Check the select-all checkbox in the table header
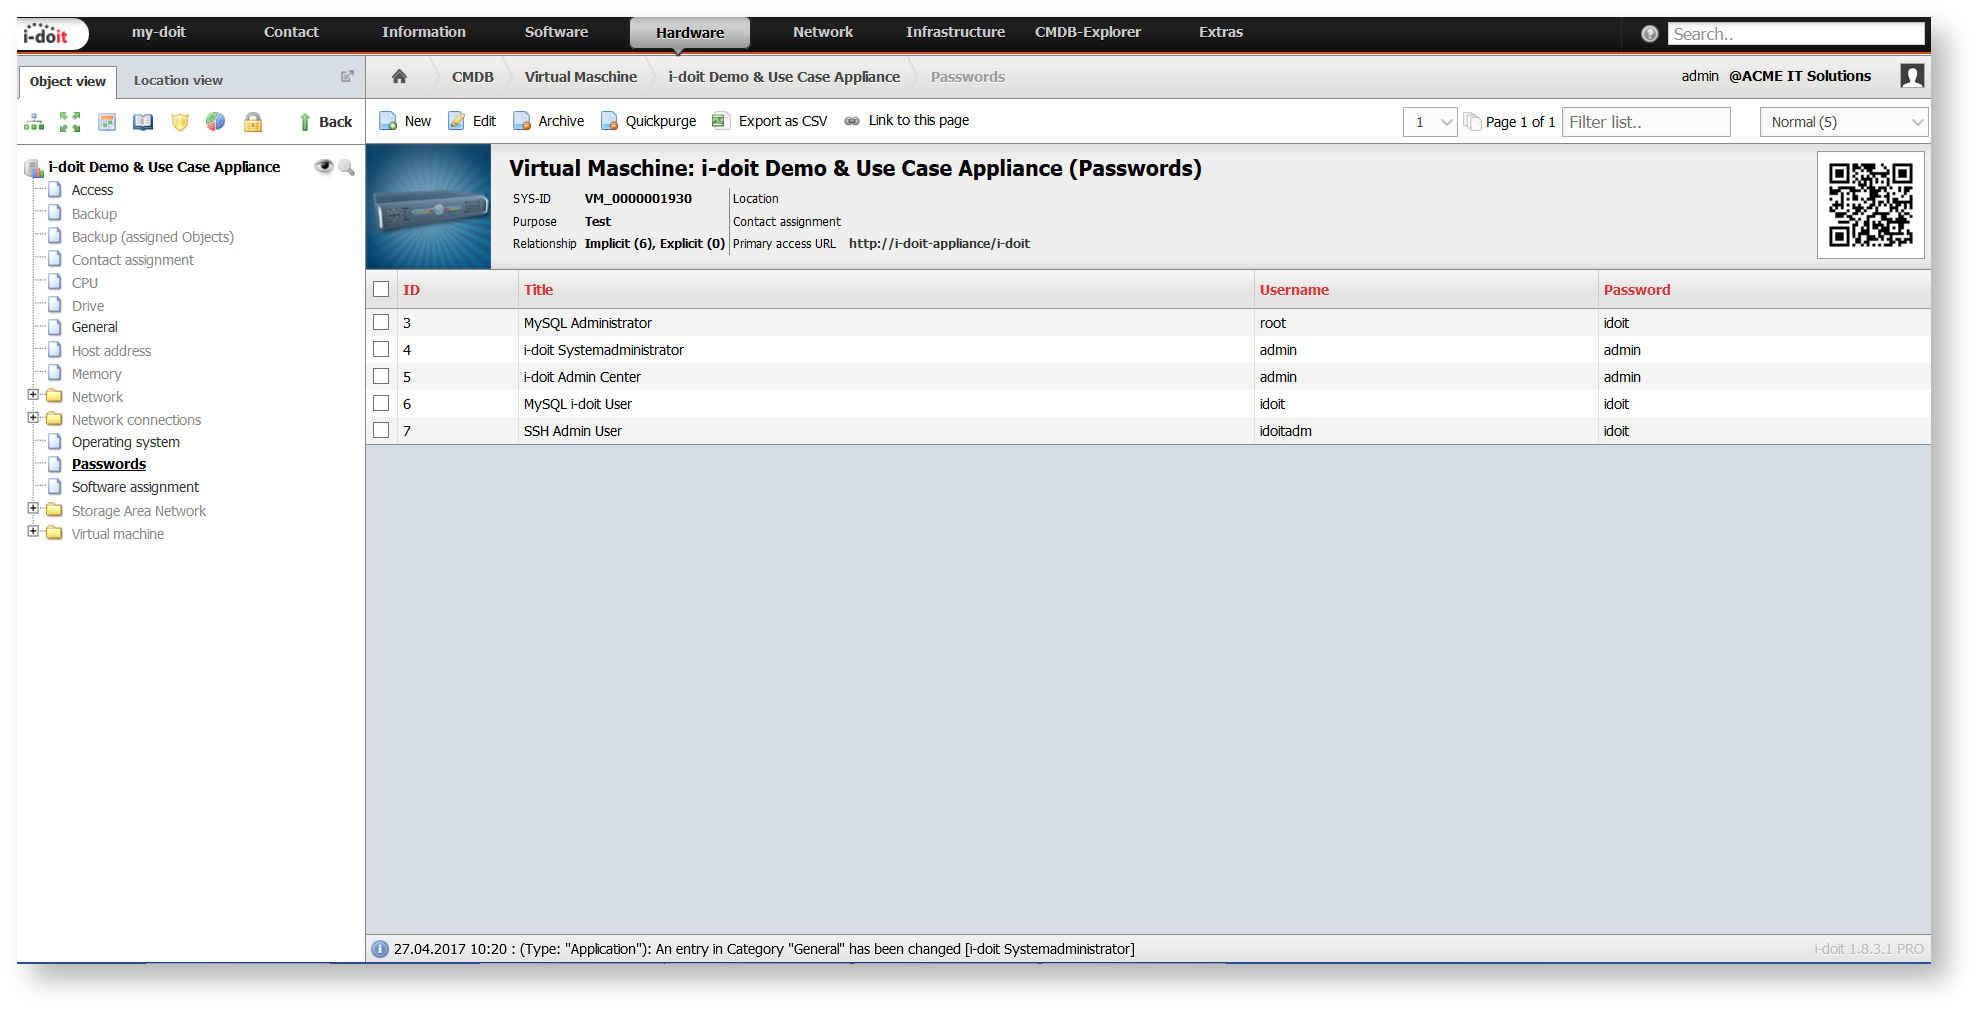This screenshot has height=1012, width=1979. pyautogui.click(x=381, y=289)
